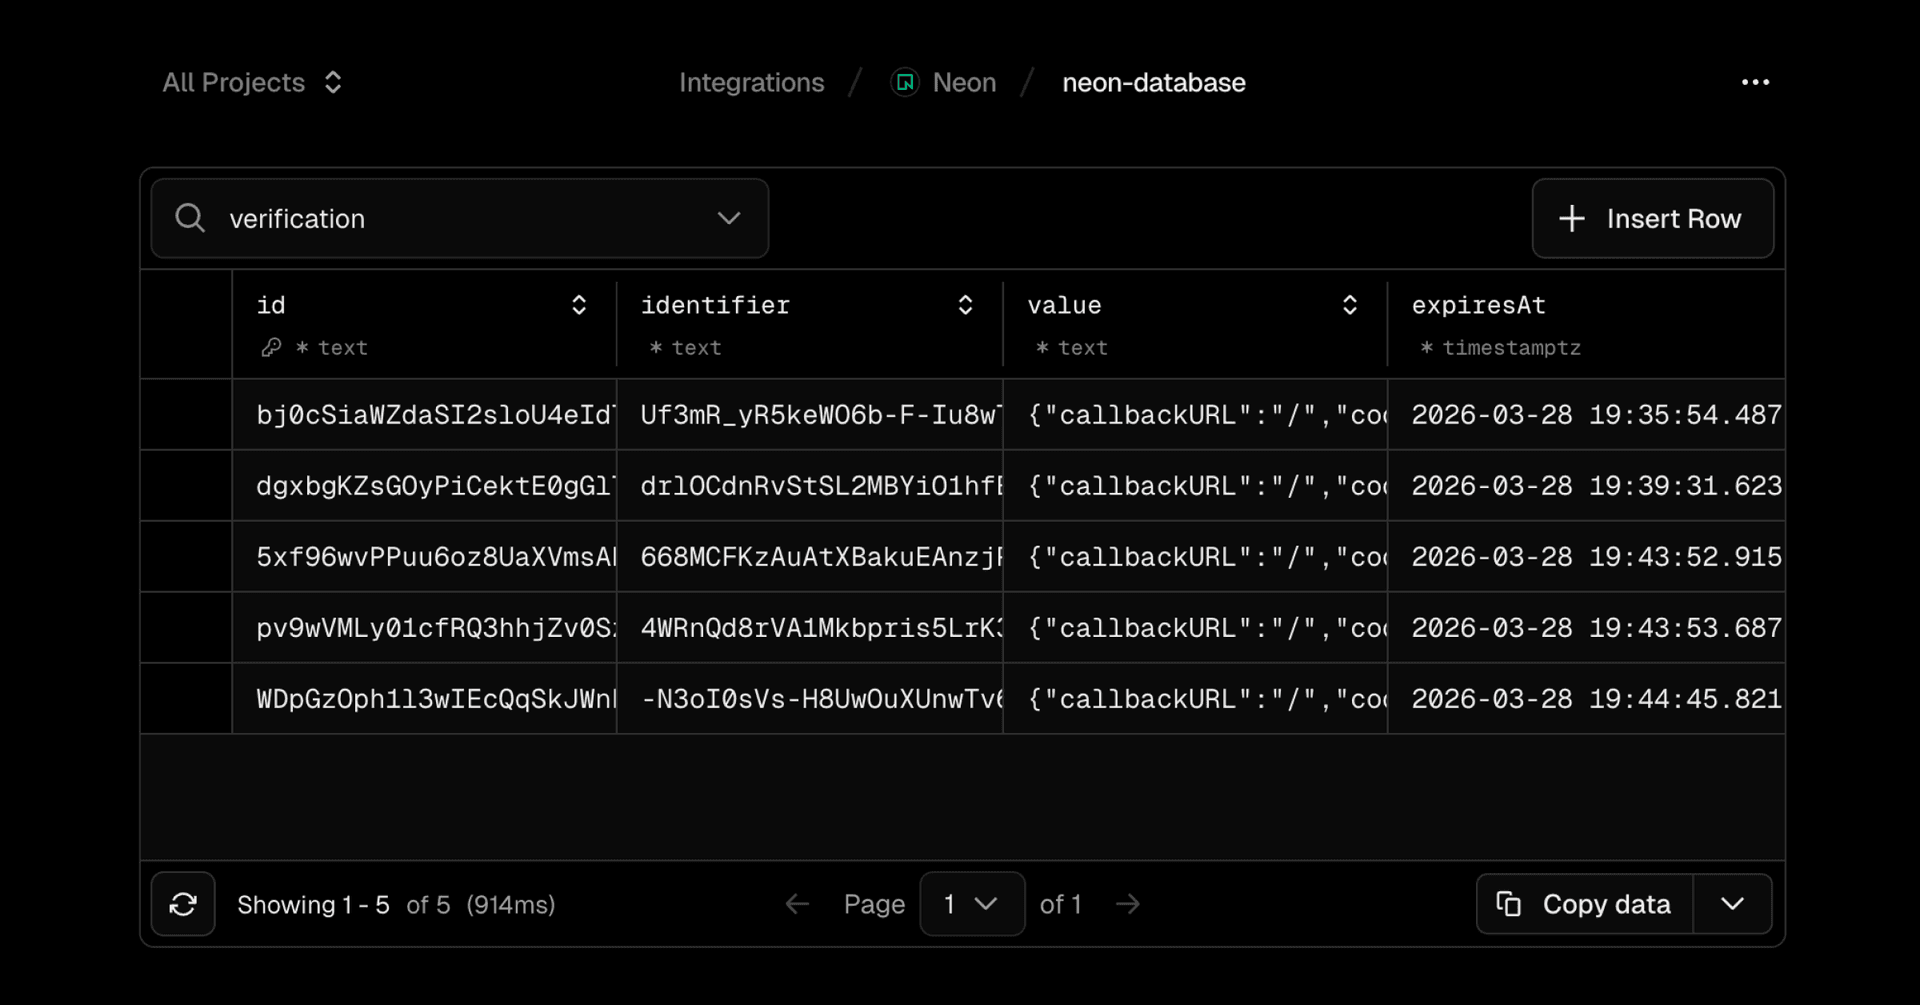The image size is (1920, 1005).
Task: Go to previous page with left arrow
Action: click(797, 904)
